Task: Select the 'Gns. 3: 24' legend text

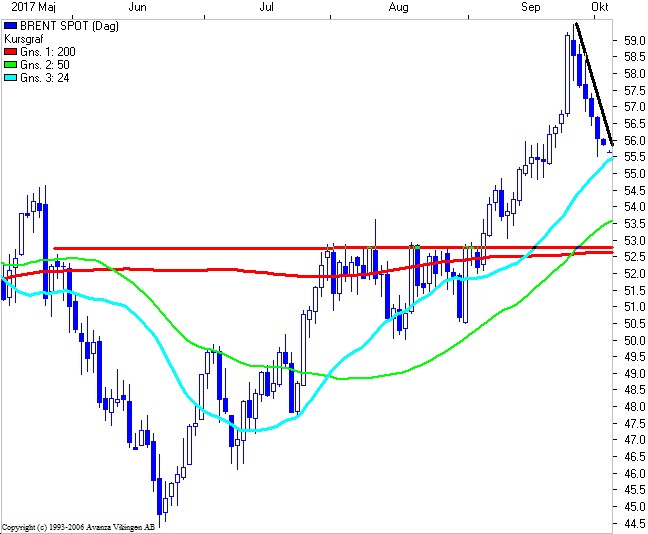Action: pyautogui.click(x=45, y=77)
